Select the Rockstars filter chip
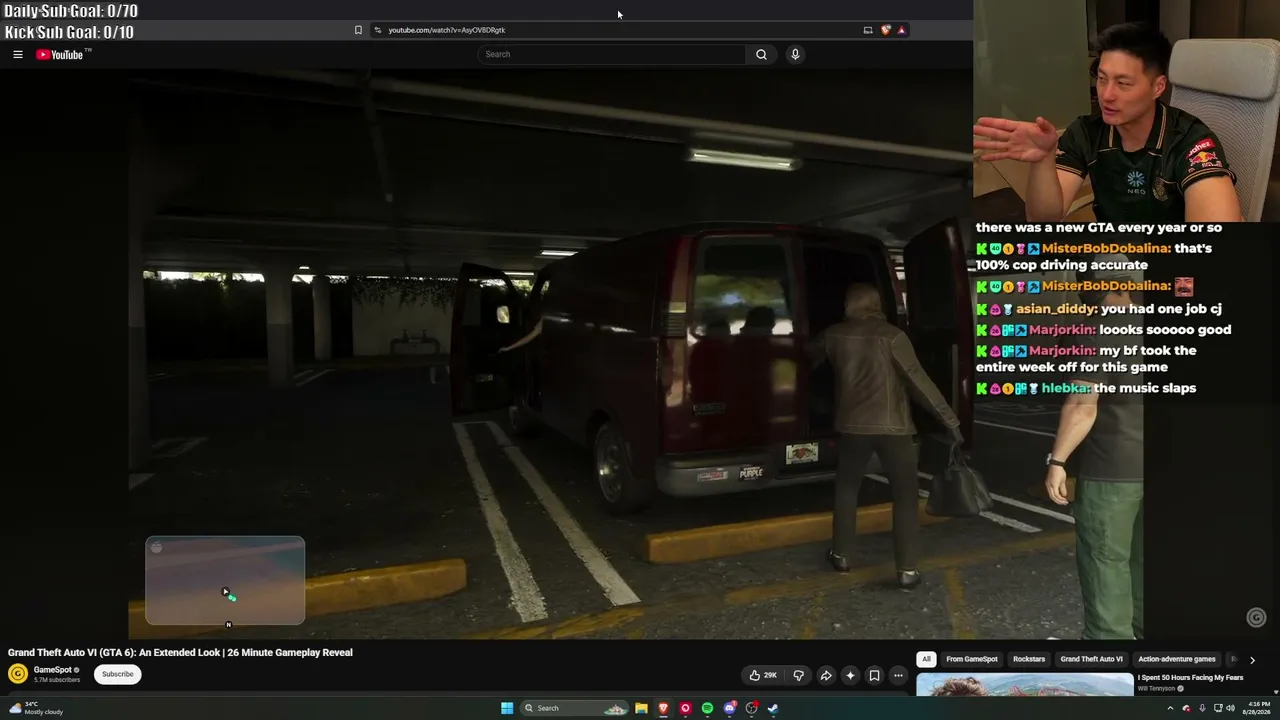Viewport: 1280px width, 720px height. pyautogui.click(x=1029, y=659)
